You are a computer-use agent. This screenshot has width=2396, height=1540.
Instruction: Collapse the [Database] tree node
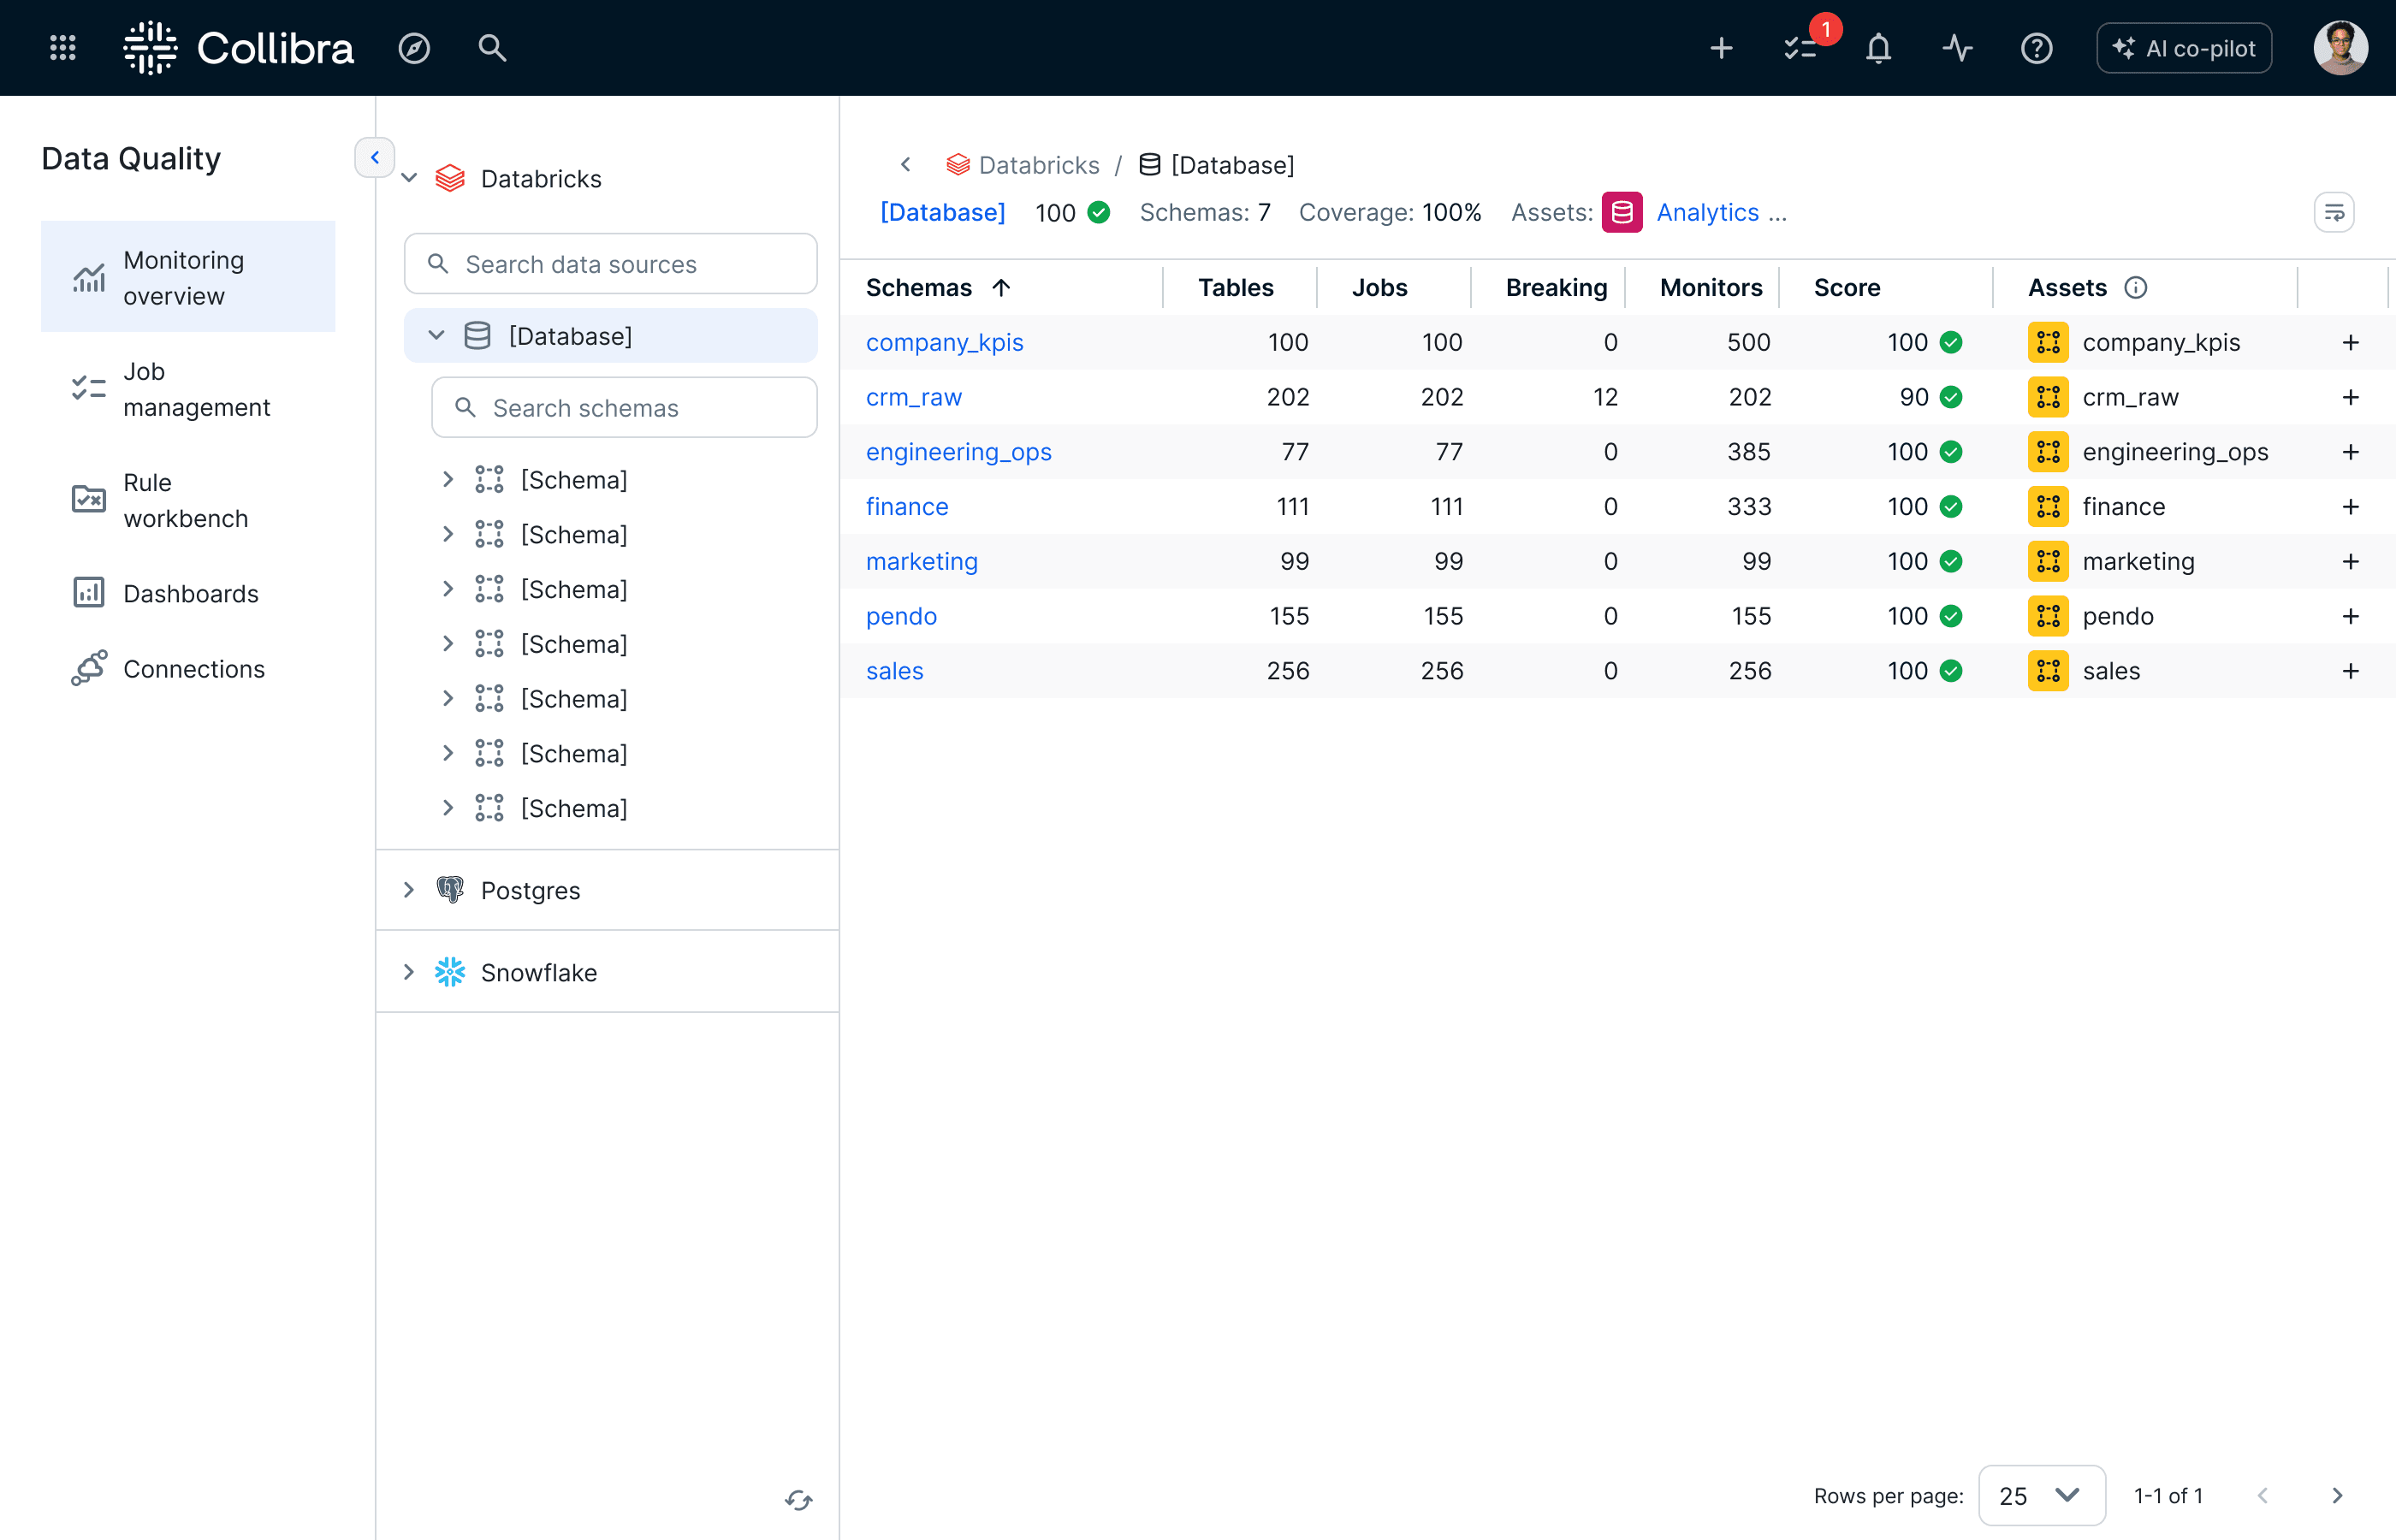[436, 335]
